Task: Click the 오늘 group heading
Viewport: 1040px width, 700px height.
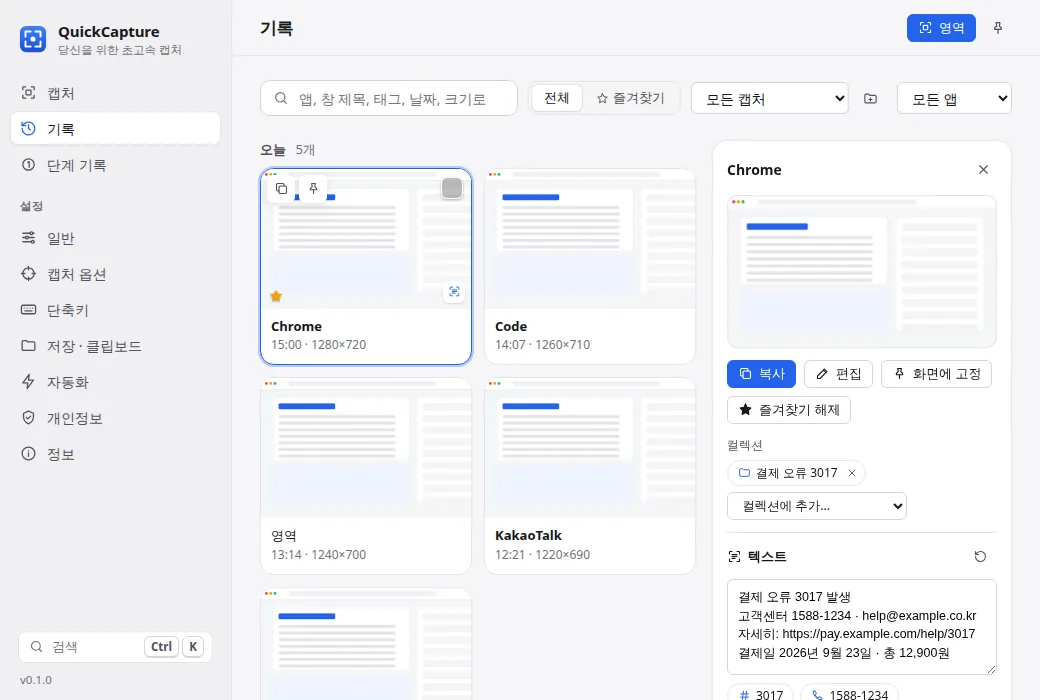Action: (273, 150)
